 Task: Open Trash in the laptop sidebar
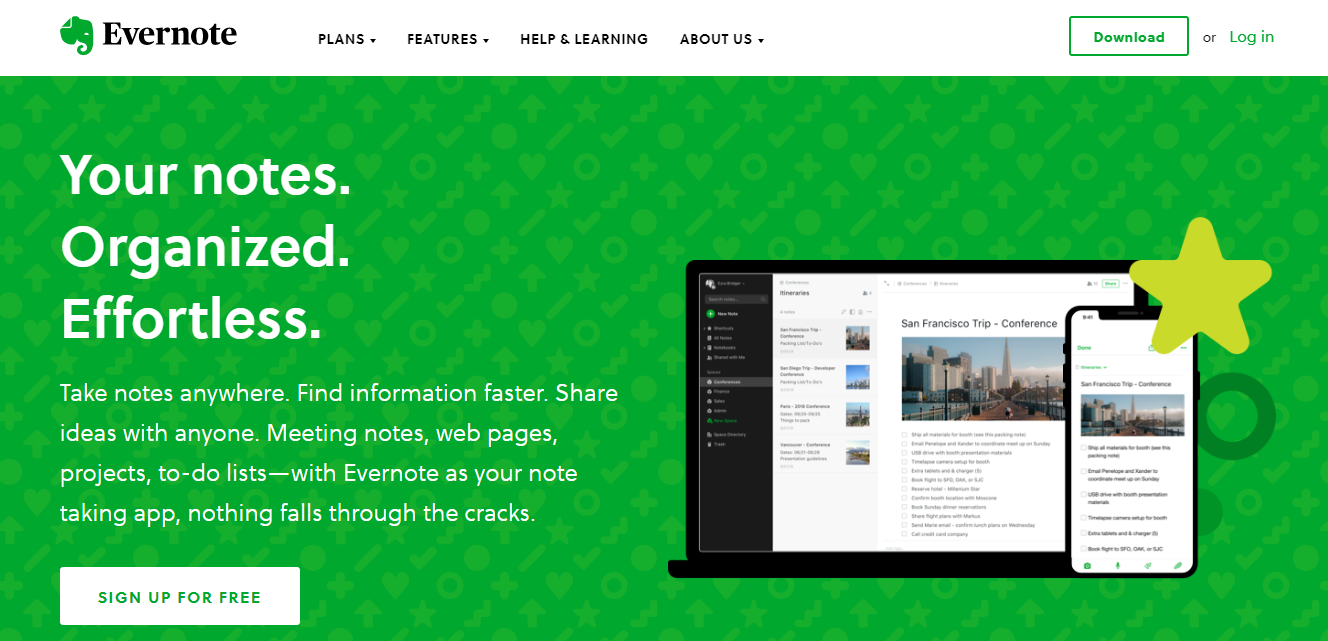pyautogui.click(x=716, y=444)
